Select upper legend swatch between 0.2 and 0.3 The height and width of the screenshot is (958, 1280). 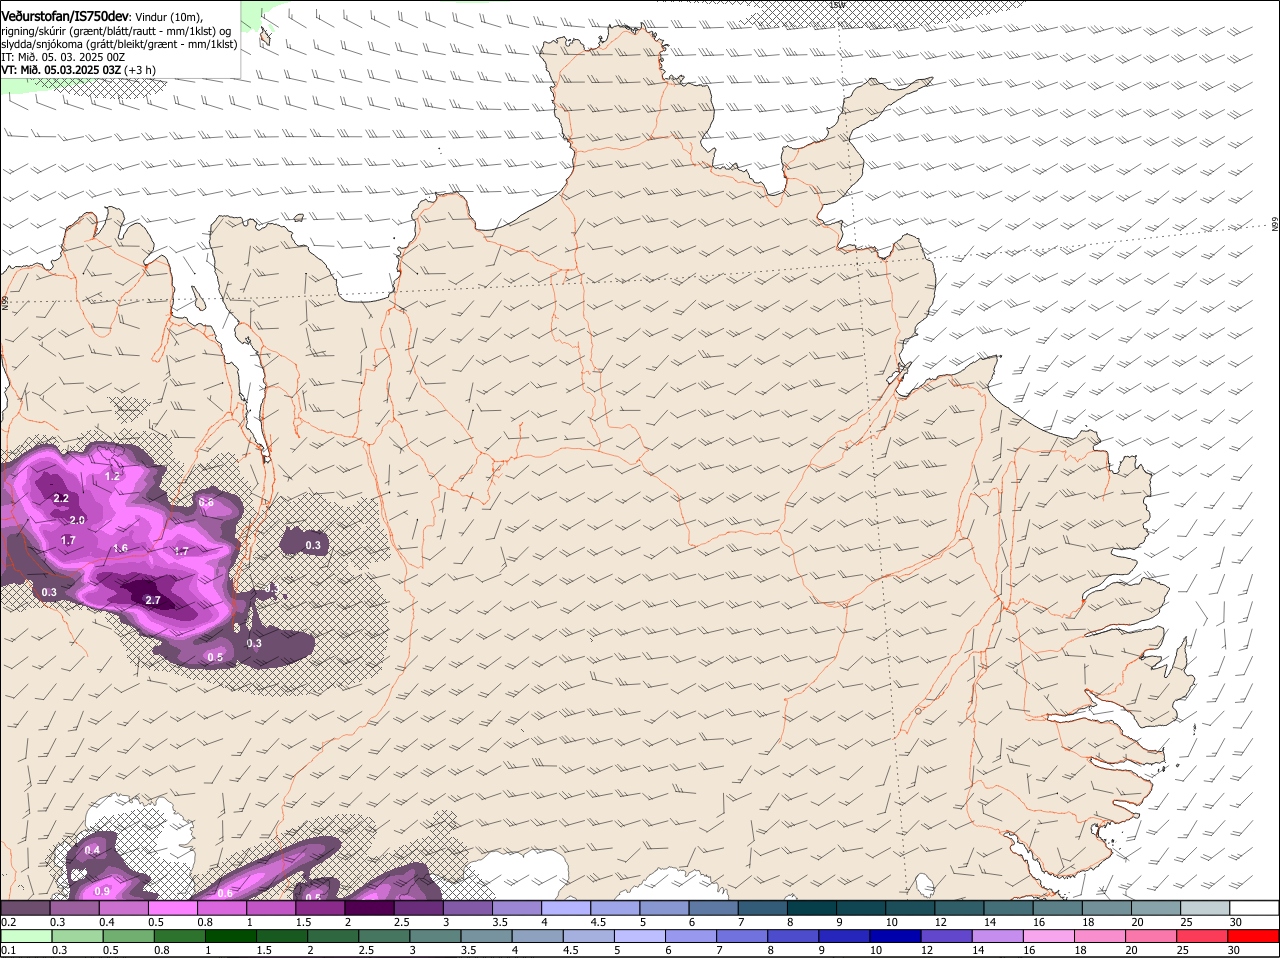pyautogui.click(x=25, y=907)
